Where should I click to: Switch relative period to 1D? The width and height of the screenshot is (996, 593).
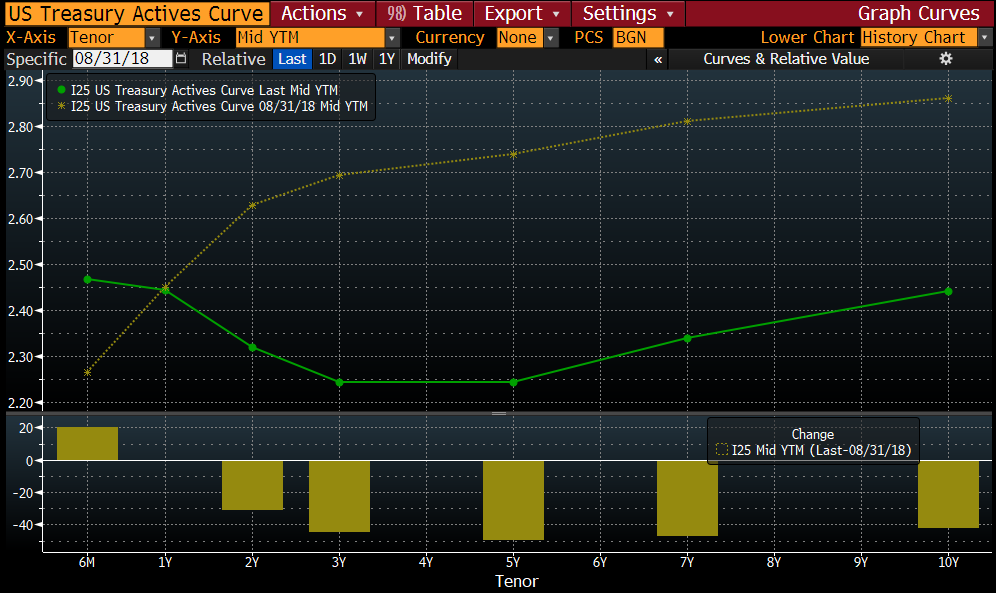click(x=327, y=59)
